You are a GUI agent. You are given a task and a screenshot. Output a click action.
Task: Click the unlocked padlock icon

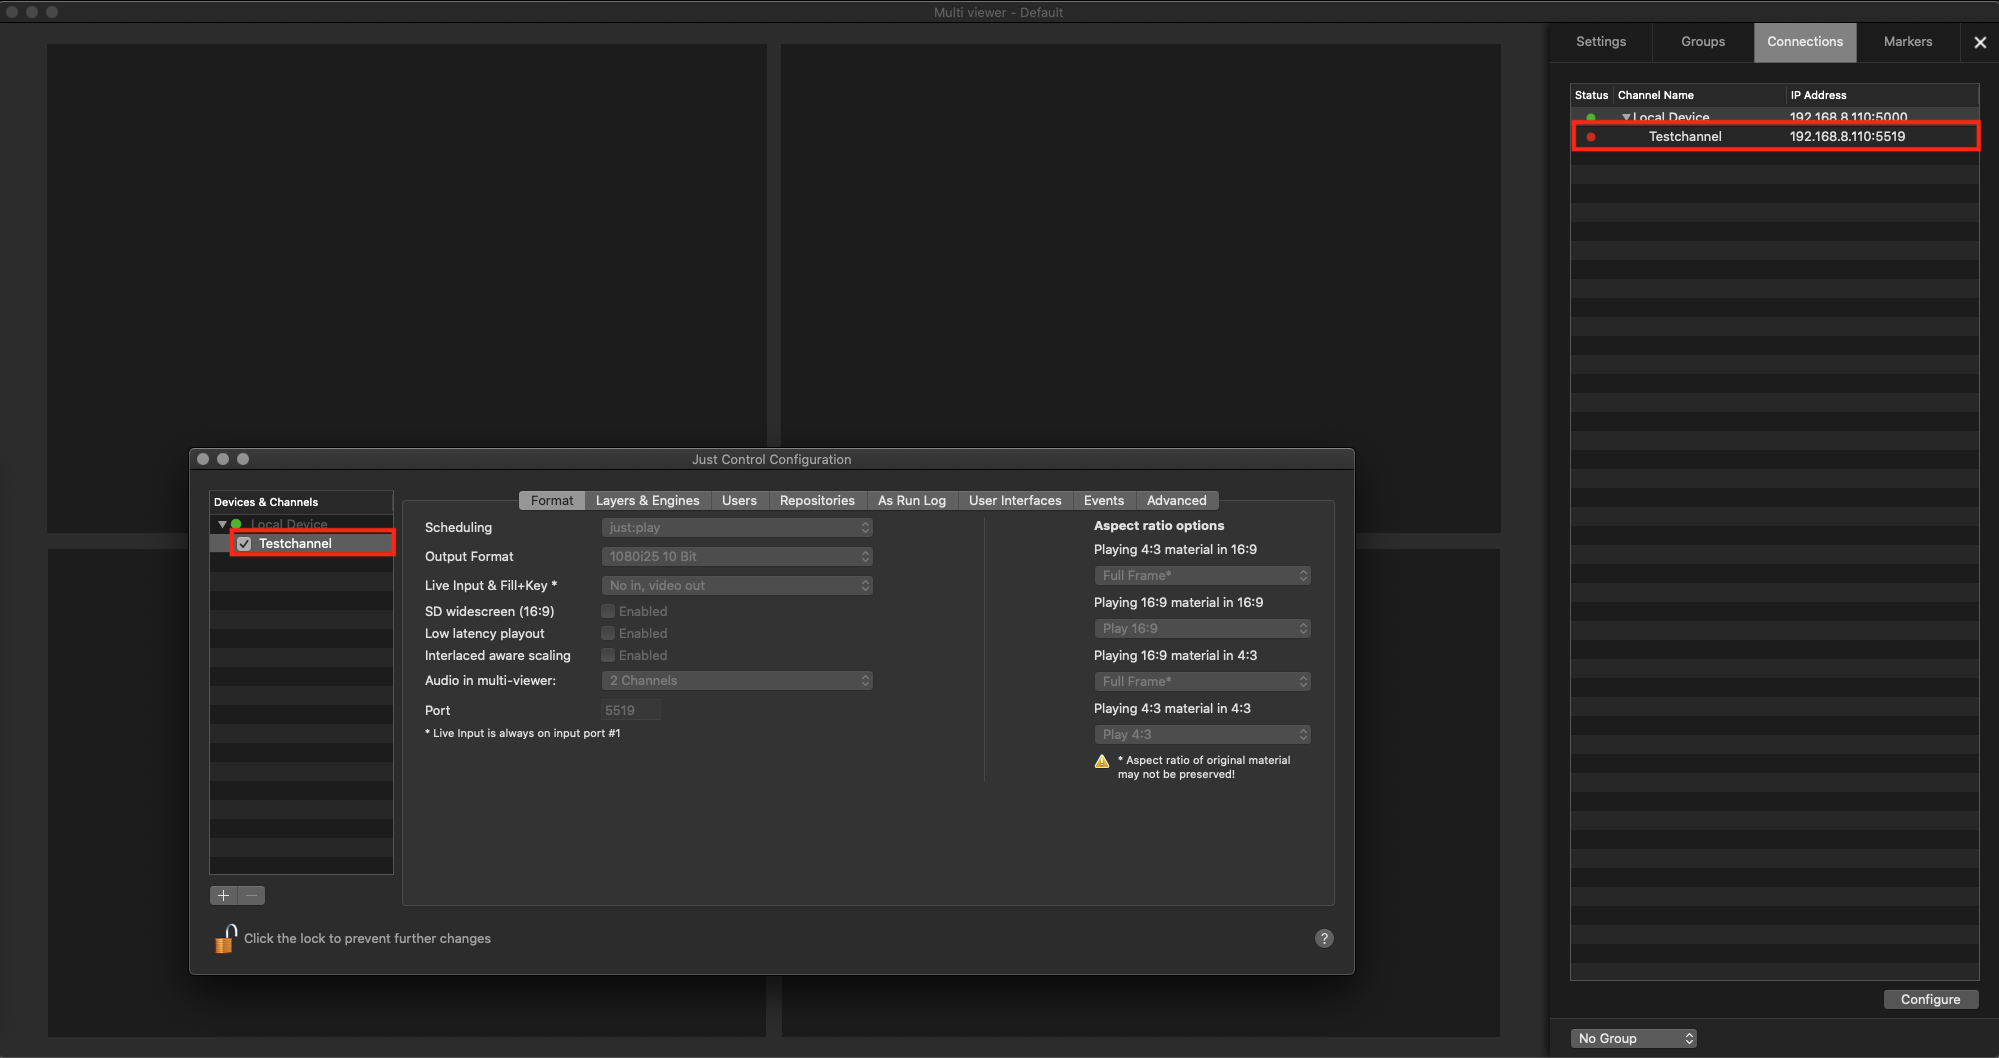pyautogui.click(x=225, y=939)
